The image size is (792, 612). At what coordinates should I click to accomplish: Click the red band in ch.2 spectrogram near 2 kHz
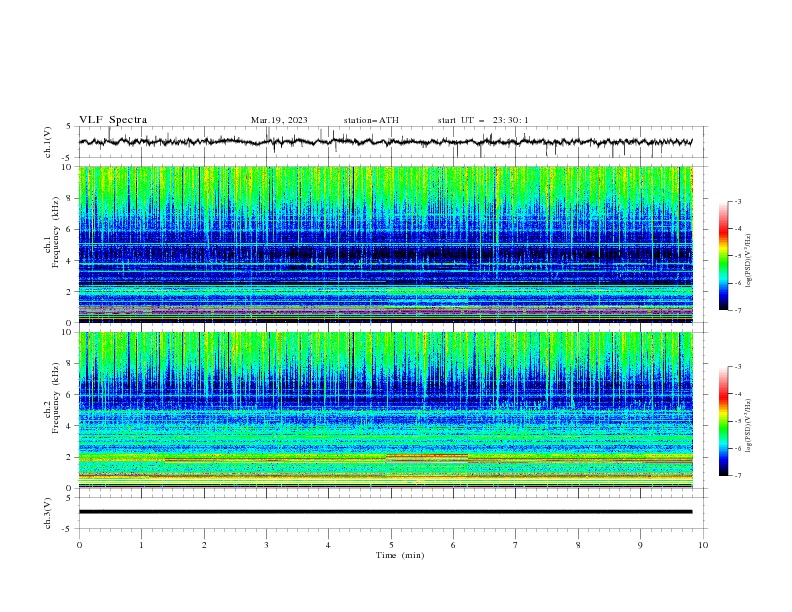[427, 455]
